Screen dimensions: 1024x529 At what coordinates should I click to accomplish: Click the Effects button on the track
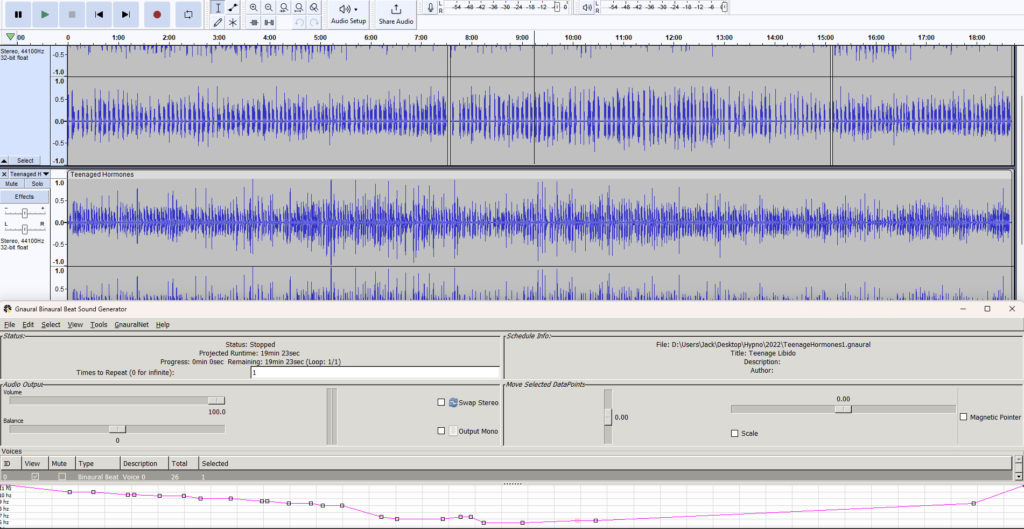coord(25,197)
